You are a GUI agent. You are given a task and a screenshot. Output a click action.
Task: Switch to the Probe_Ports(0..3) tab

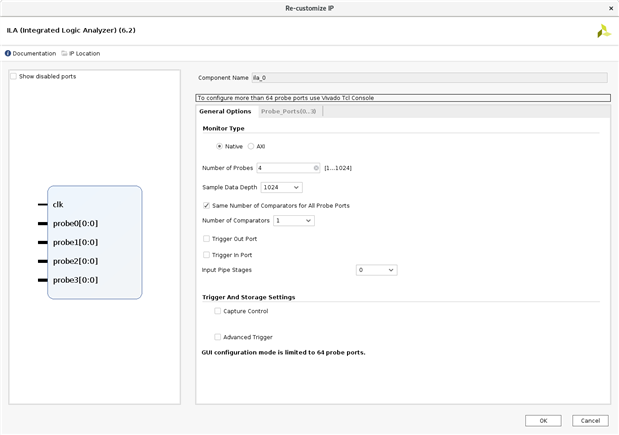(x=289, y=112)
